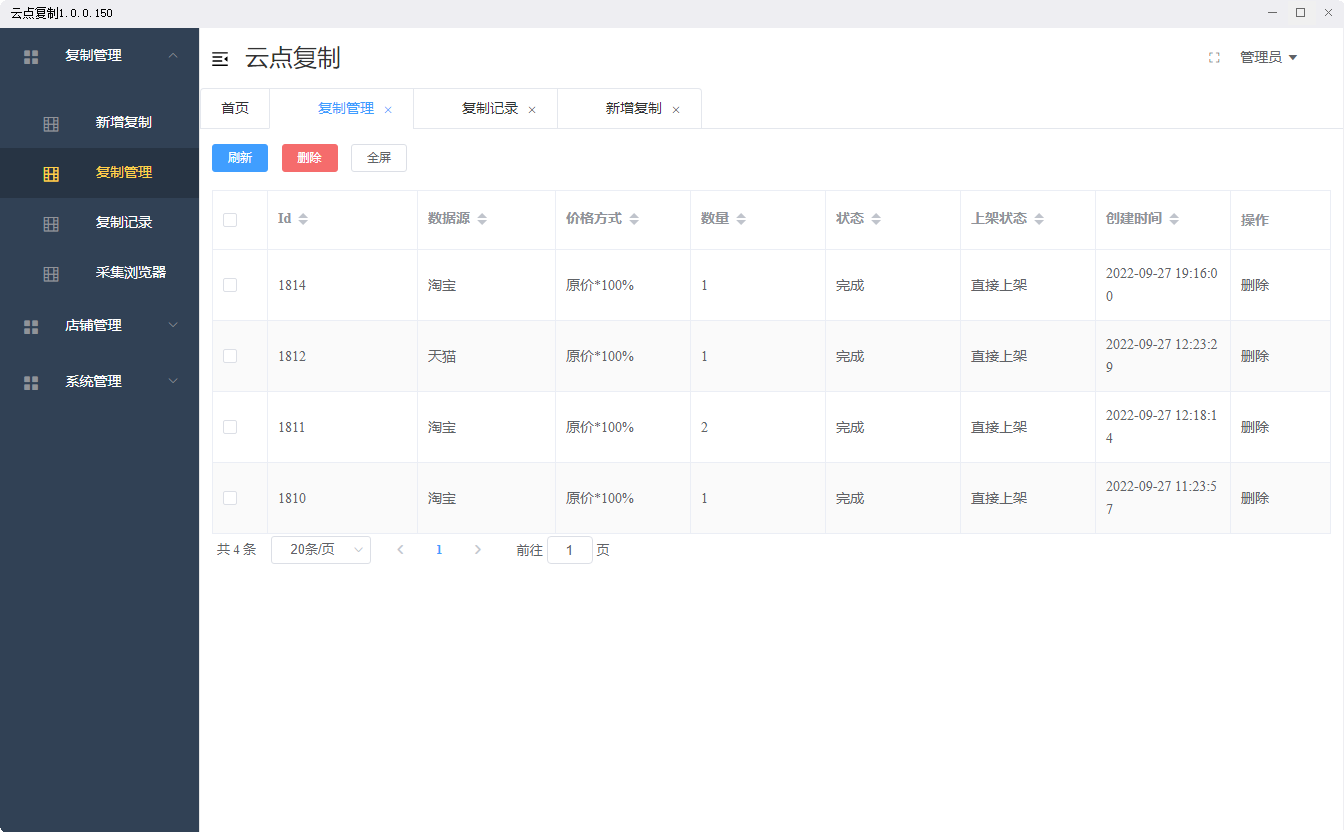Open 复制记录 via its sidebar icon
The height and width of the screenshot is (832, 1344).
coord(51,223)
